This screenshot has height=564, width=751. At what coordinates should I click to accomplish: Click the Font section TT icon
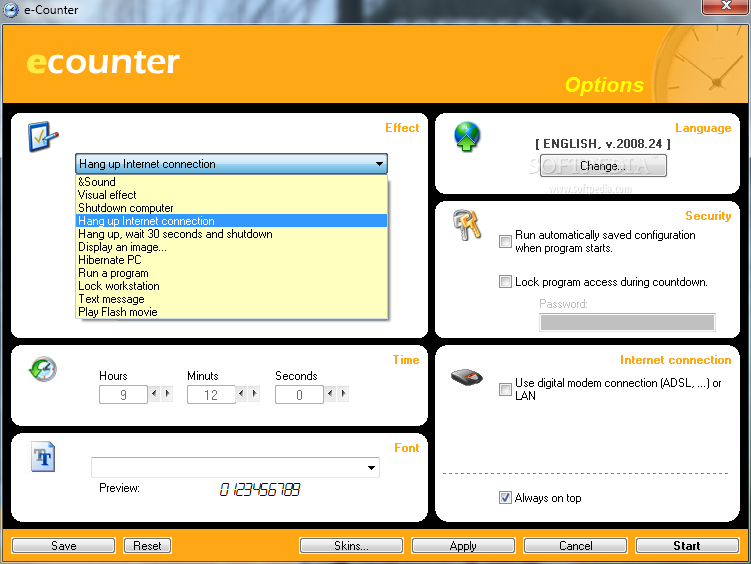click(43, 457)
